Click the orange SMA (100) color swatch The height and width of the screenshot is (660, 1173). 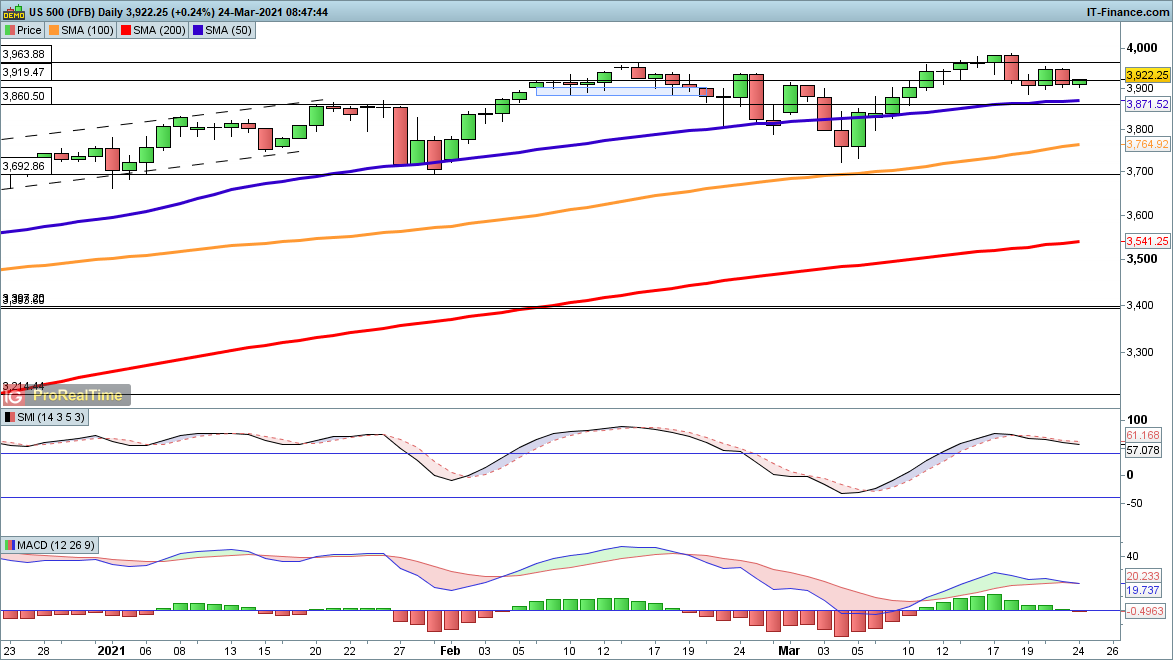click(54, 30)
